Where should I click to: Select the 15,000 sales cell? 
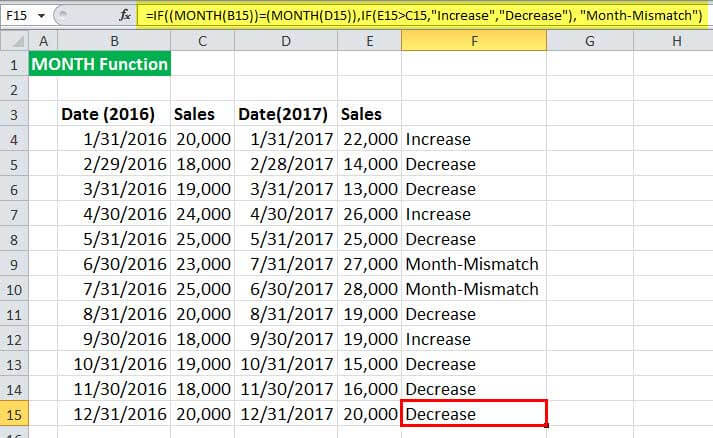point(370,364)
